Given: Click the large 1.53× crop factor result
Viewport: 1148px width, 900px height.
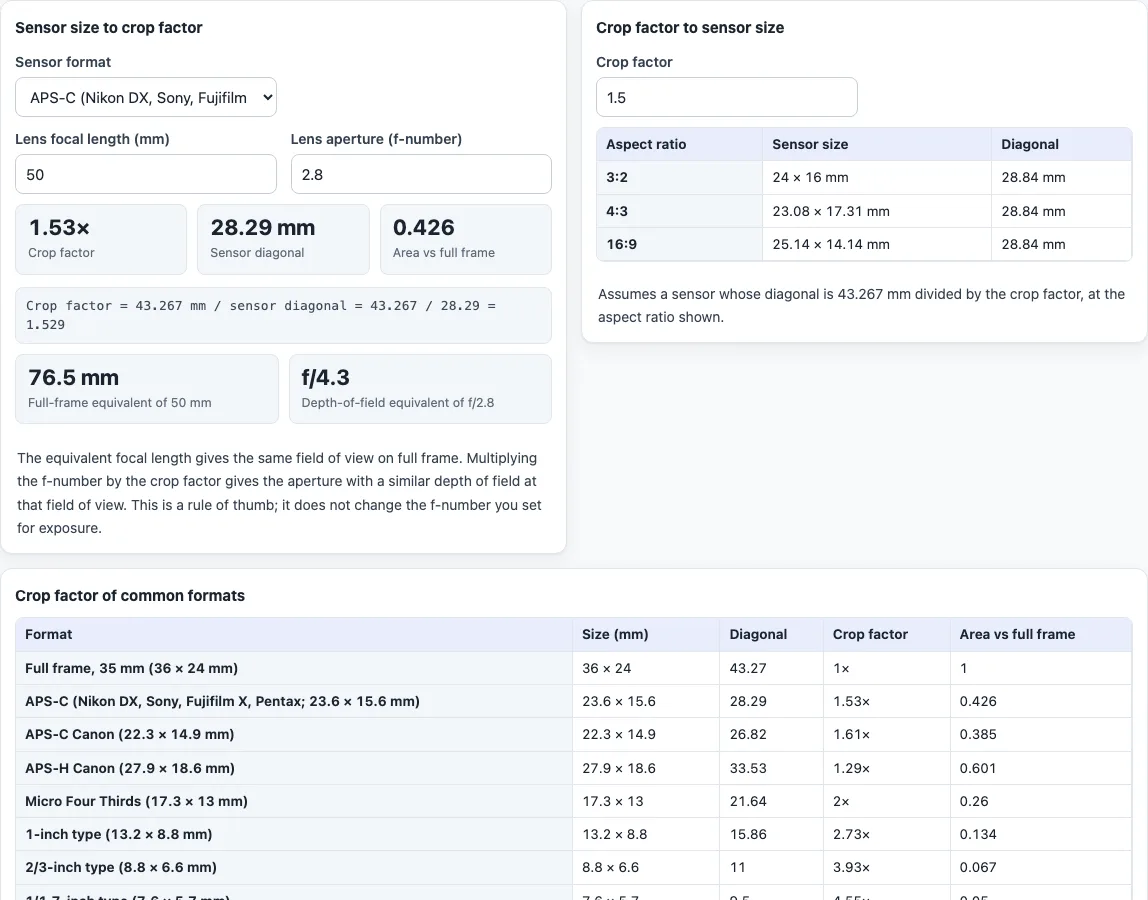Looking at the screenshot, I should 59,227.
